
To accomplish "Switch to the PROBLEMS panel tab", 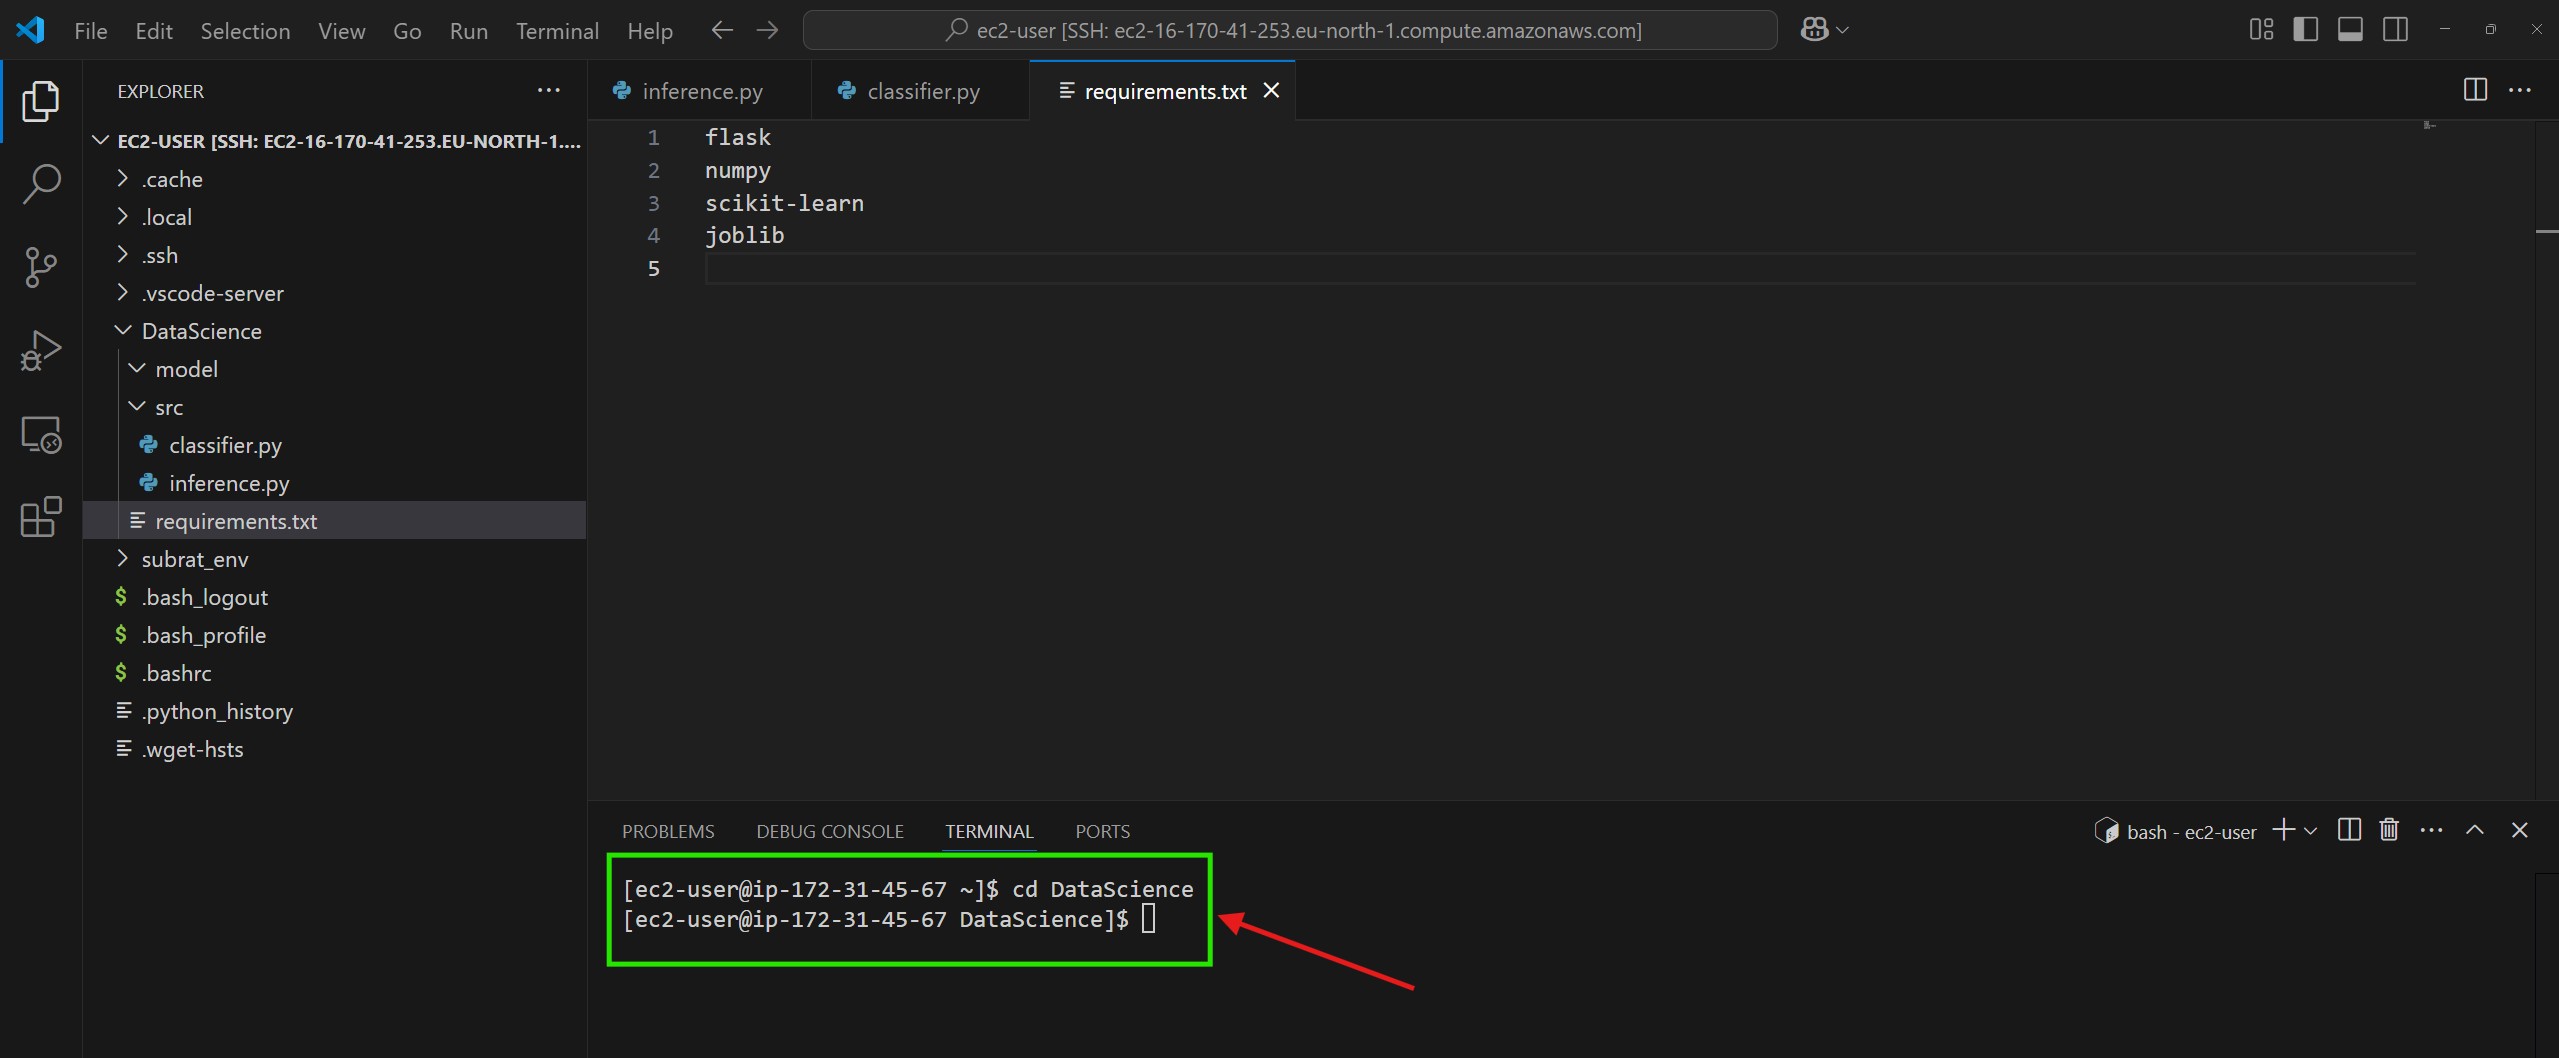I will click(668, 831).
